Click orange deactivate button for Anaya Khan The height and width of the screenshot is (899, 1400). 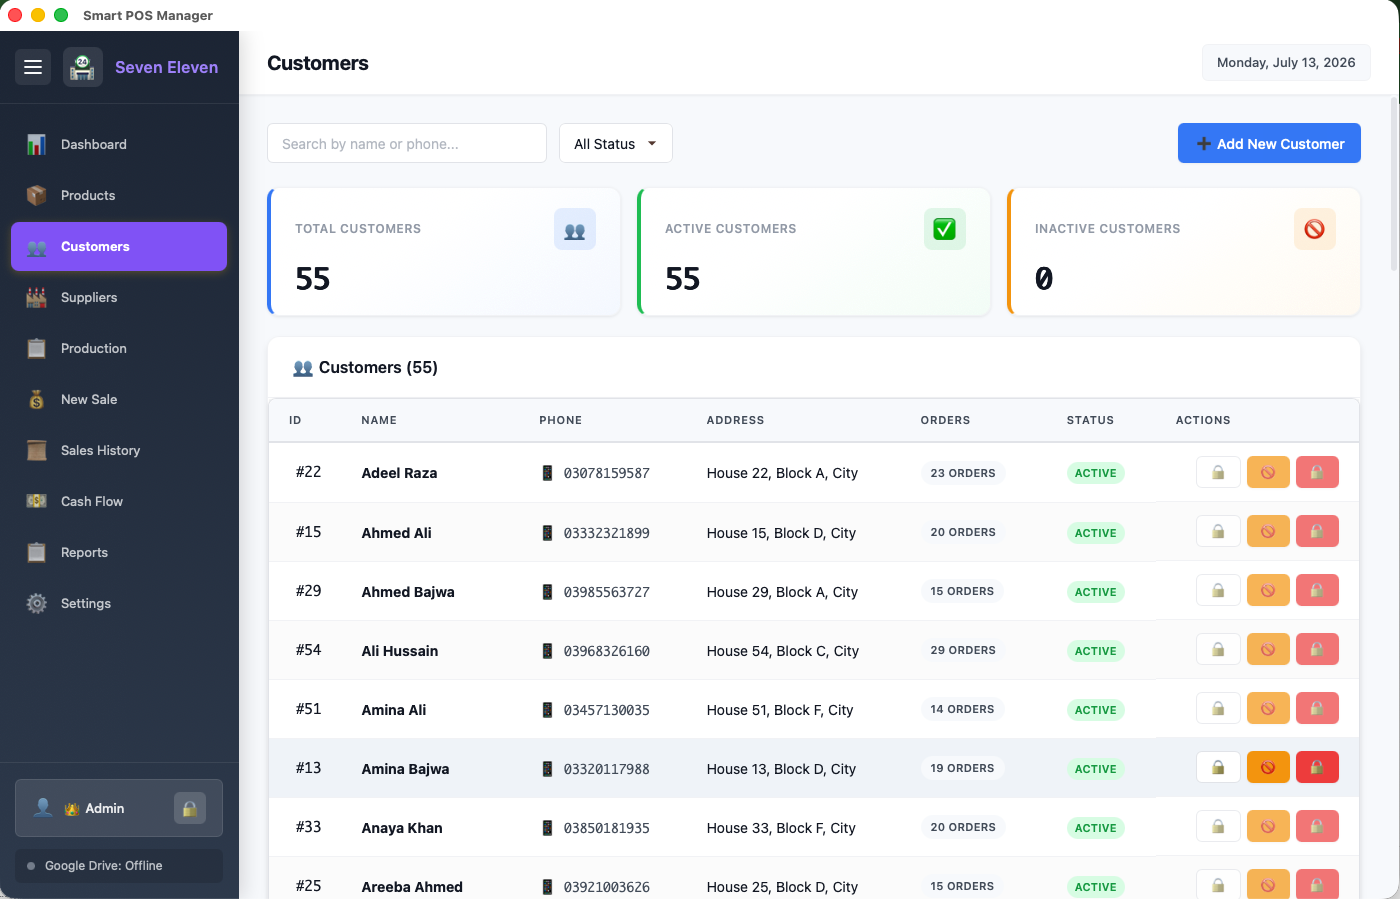pyautogui.click(x=1268, y=826)
